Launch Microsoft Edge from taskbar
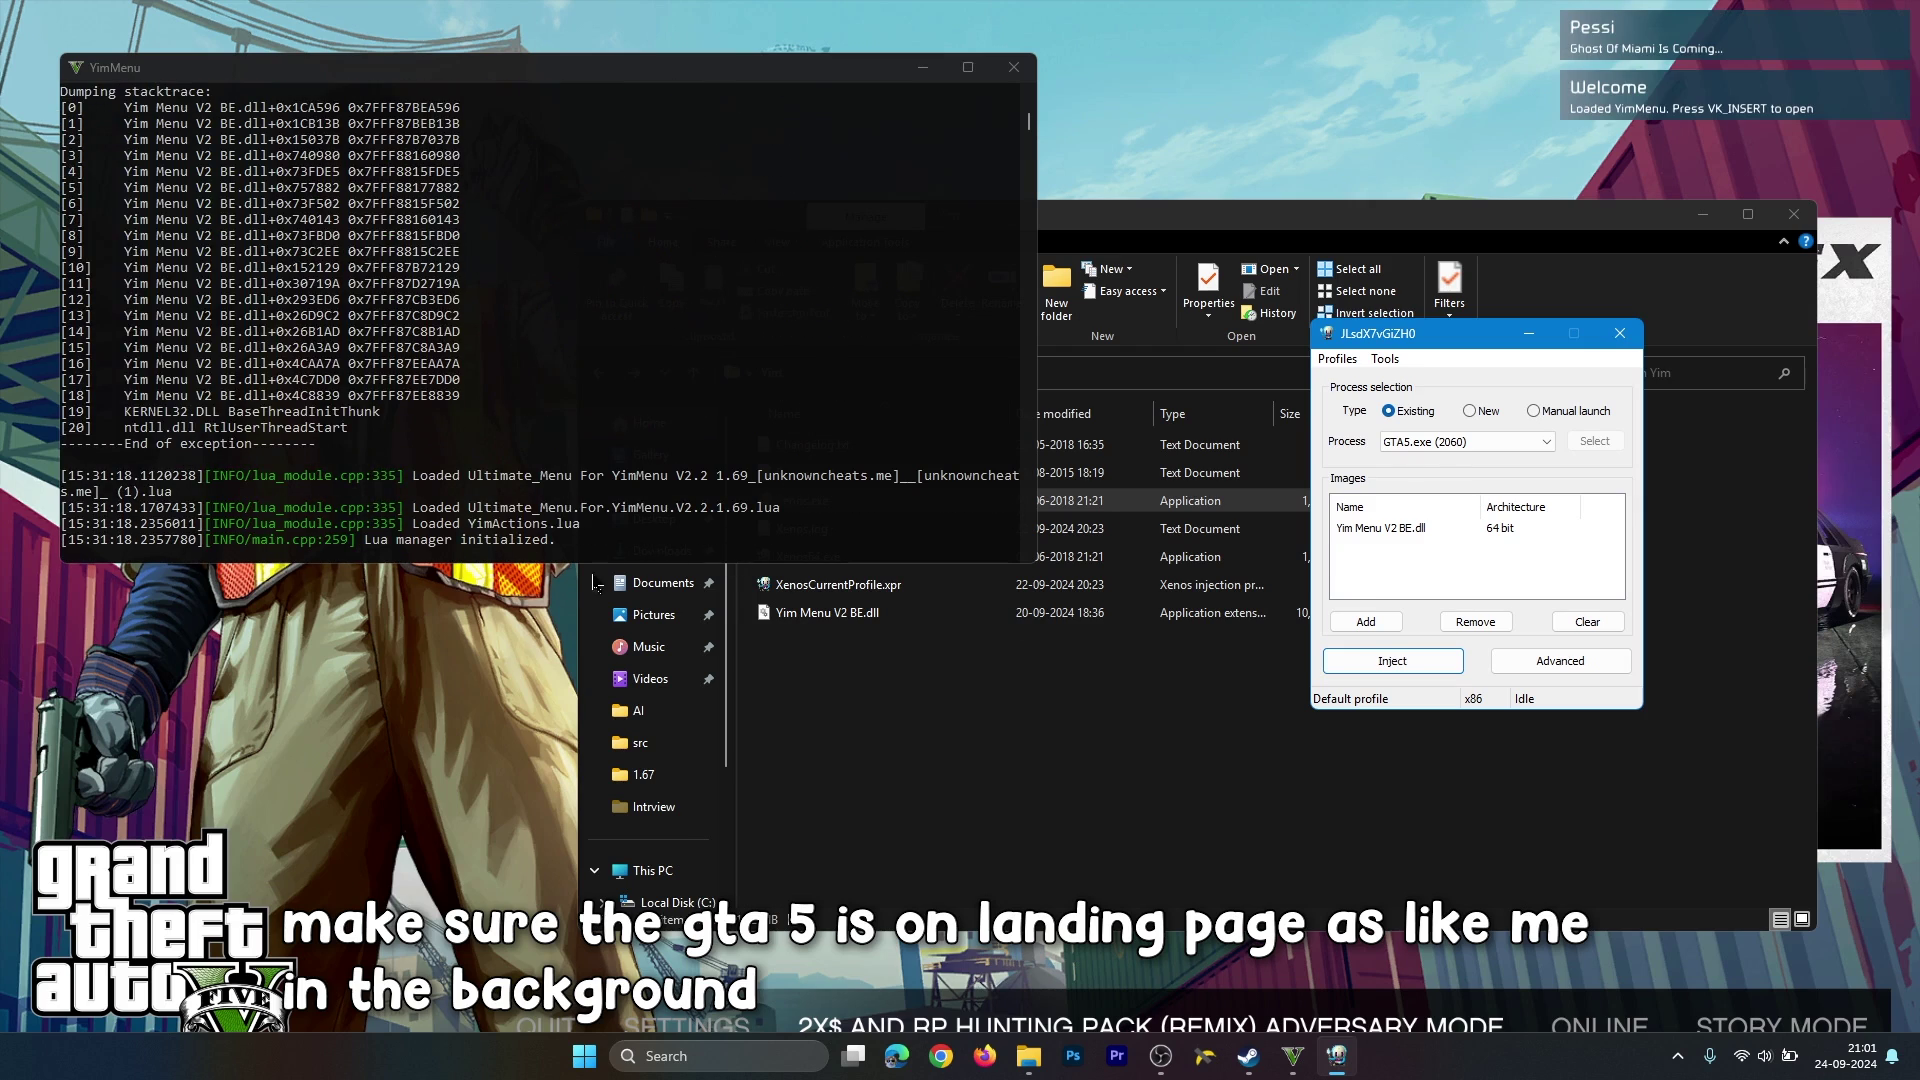 point(897,1056)
